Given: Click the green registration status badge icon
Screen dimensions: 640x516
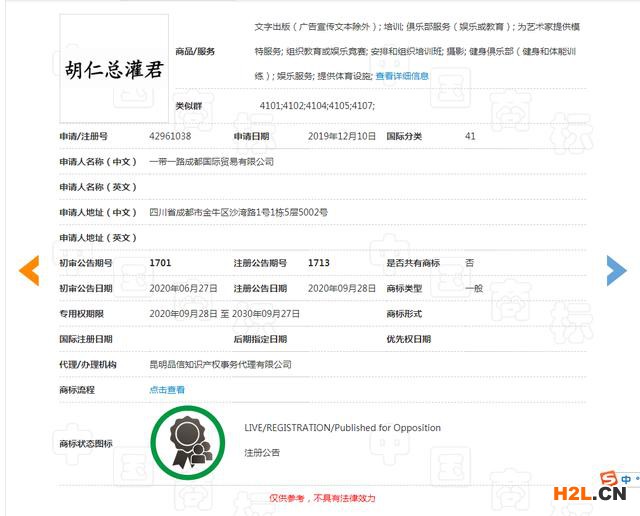Looking at the screenshot, I should click(187, 441).
